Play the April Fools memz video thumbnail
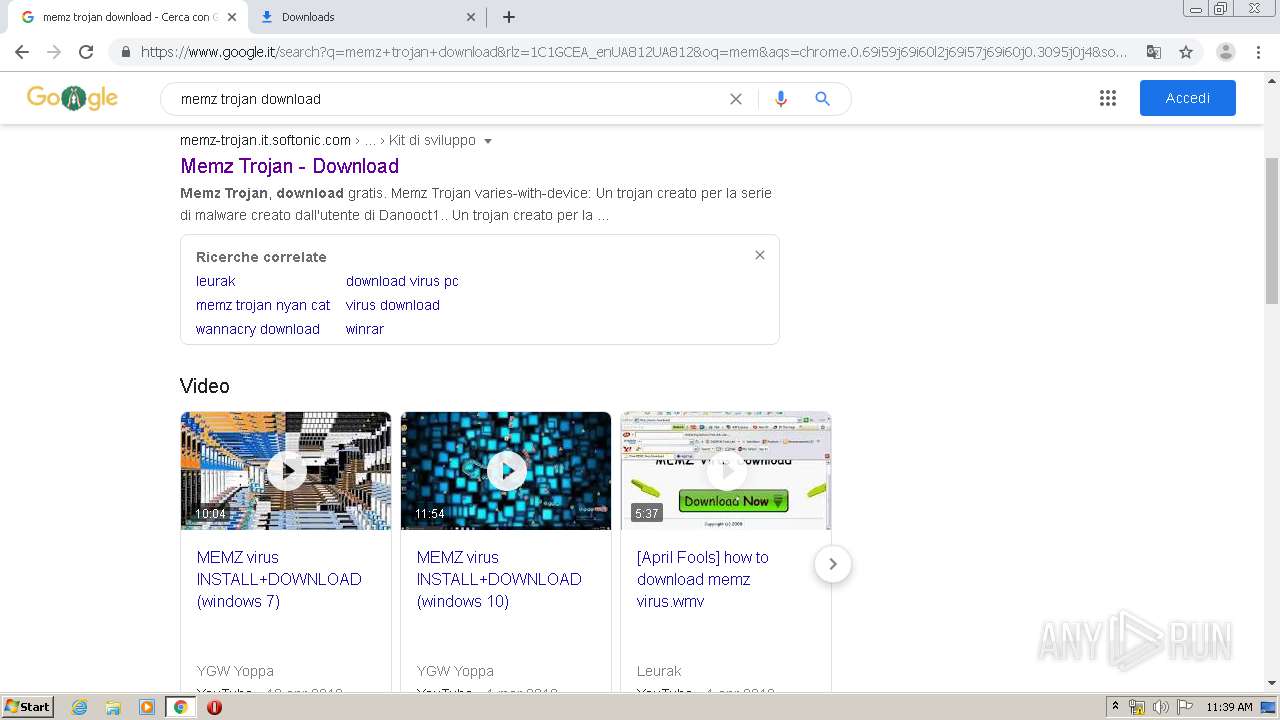The width and height of the screenshot is (1280, 720). (x=726, y=470)
